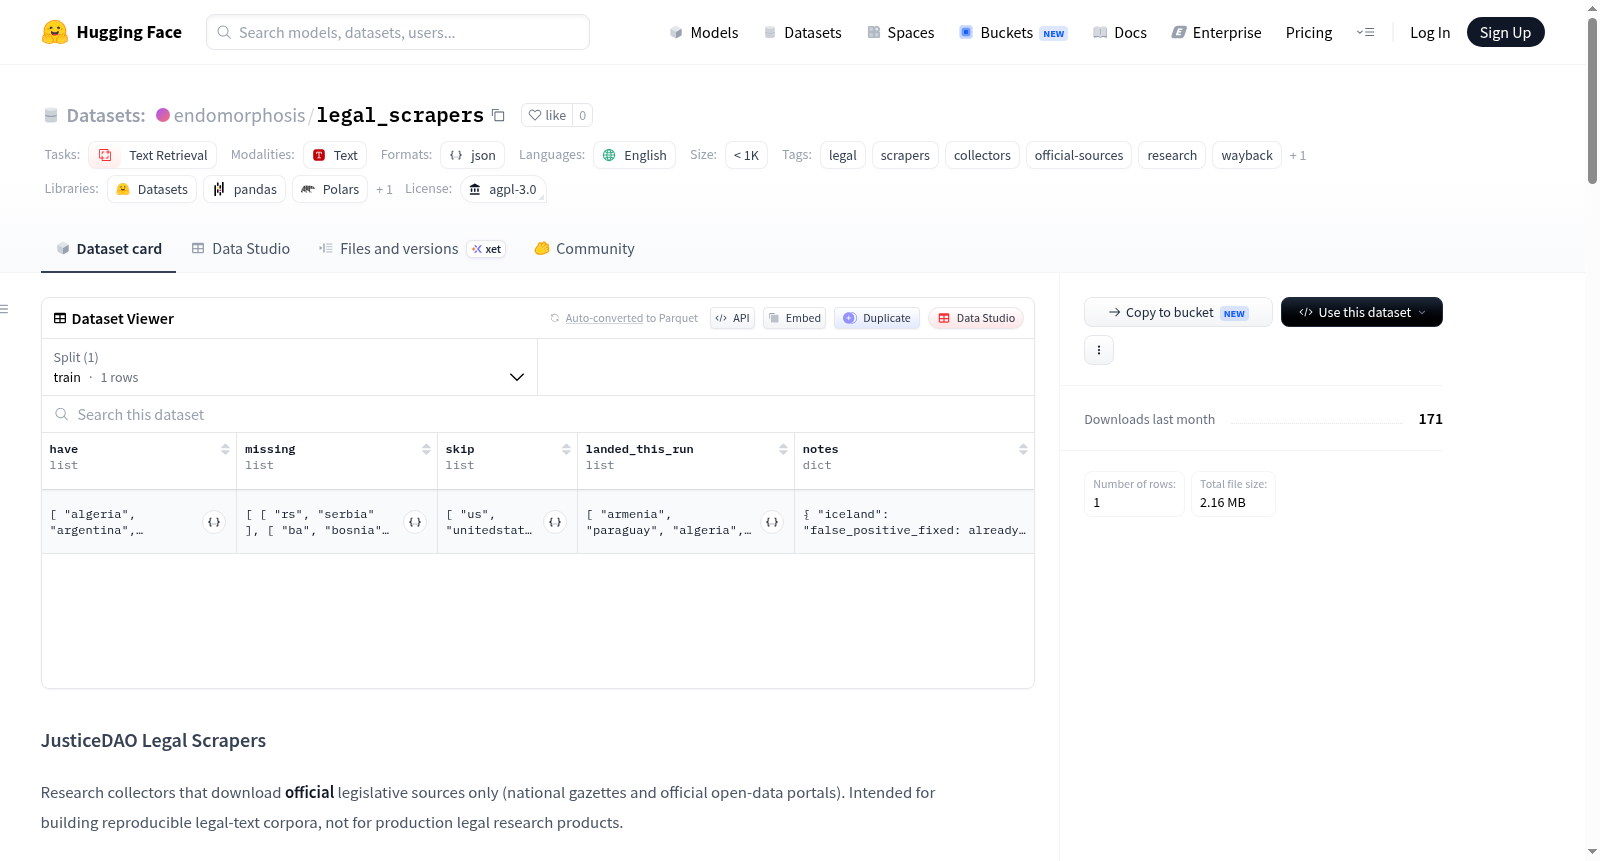Sort by the 'have' column

225,450
